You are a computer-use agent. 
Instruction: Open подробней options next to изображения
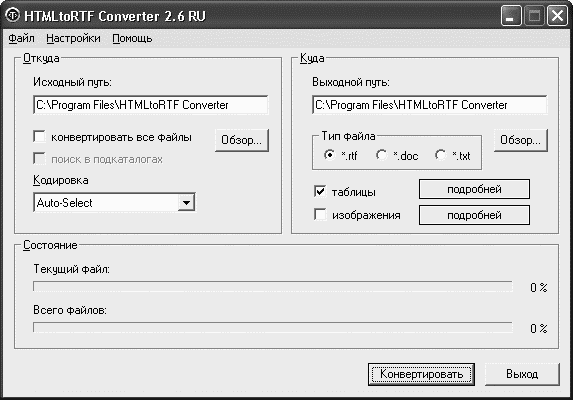pos(474,215)
